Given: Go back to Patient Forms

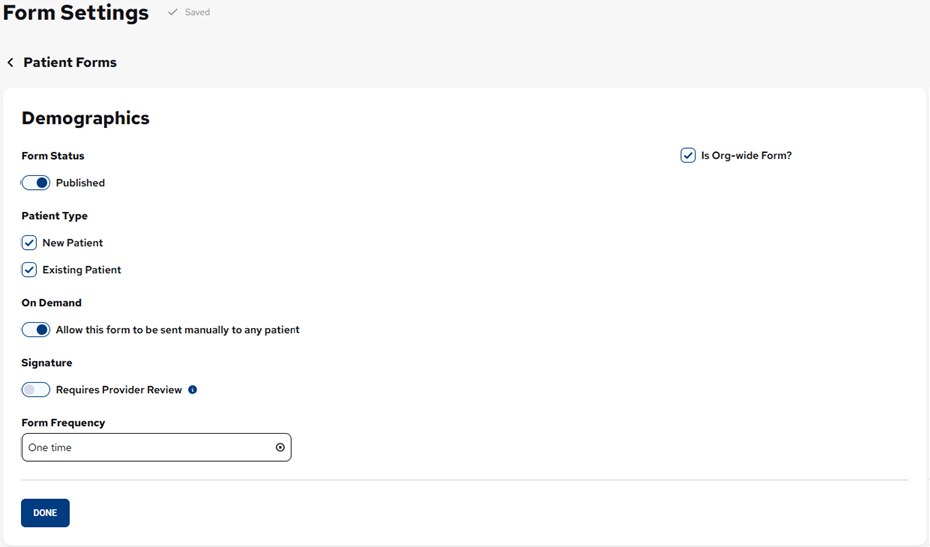Looking at the screenshot, I should point(69,63).
